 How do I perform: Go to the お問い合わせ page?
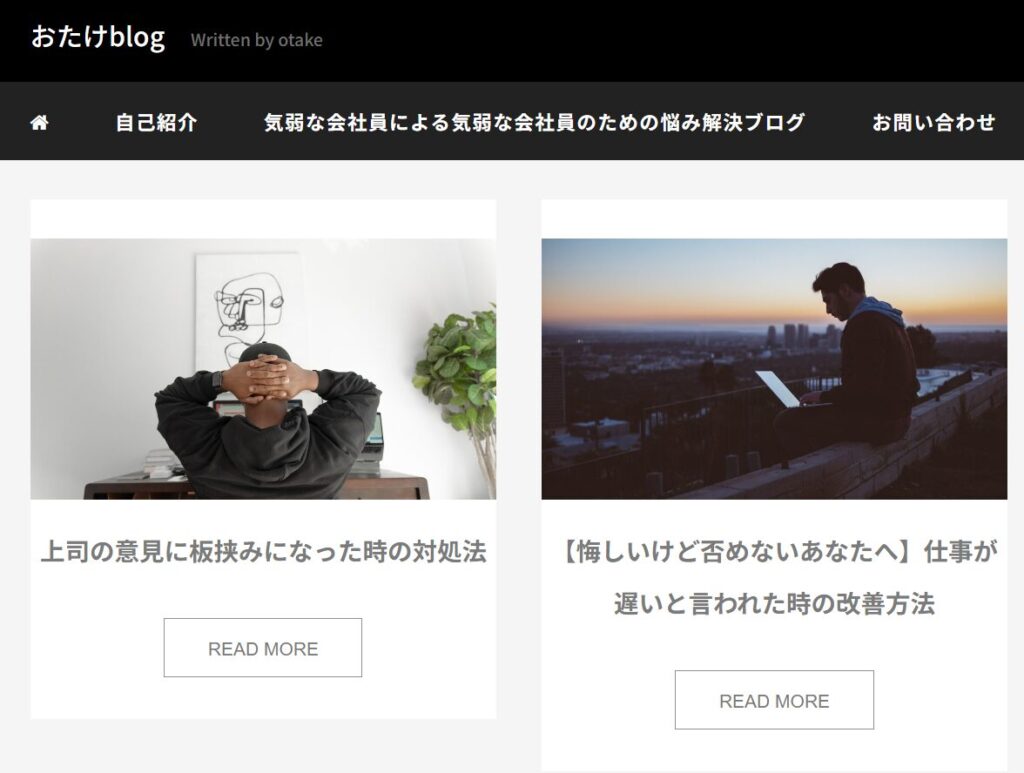[934, 122]
